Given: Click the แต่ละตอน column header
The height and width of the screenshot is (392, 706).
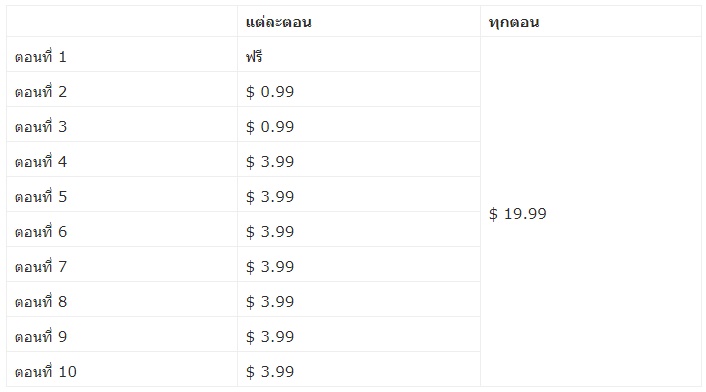Looking at the screenshot, I should tap(278, 22).
